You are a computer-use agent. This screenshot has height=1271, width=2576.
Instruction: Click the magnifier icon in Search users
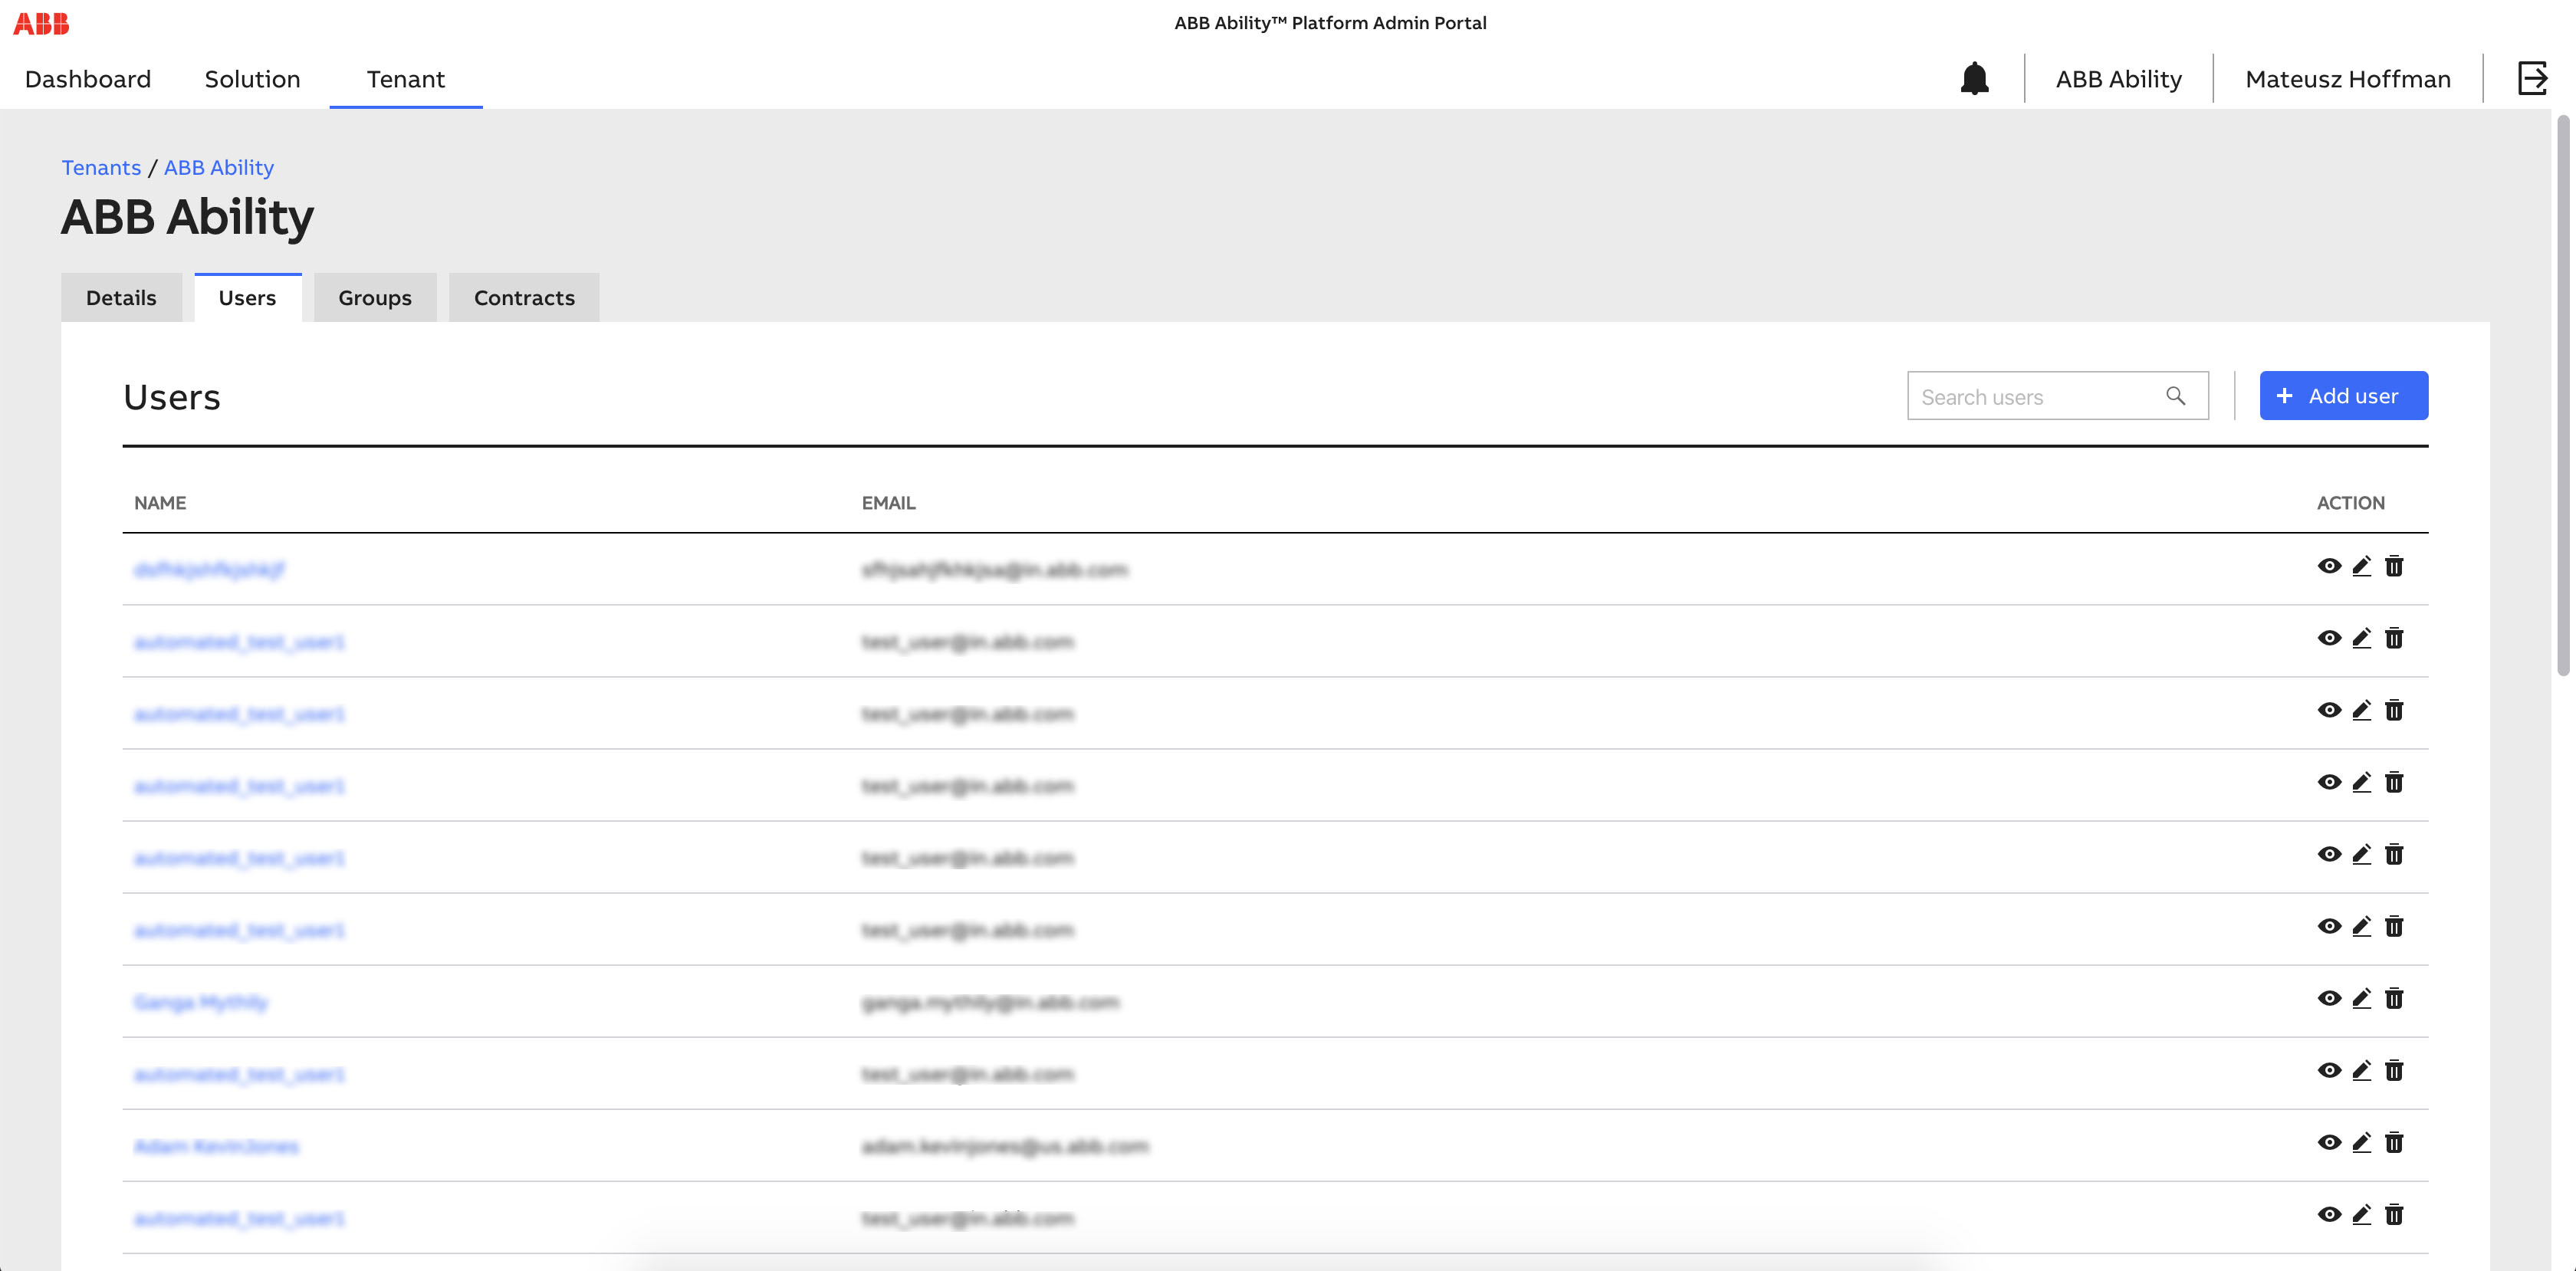pos(2175,396)
